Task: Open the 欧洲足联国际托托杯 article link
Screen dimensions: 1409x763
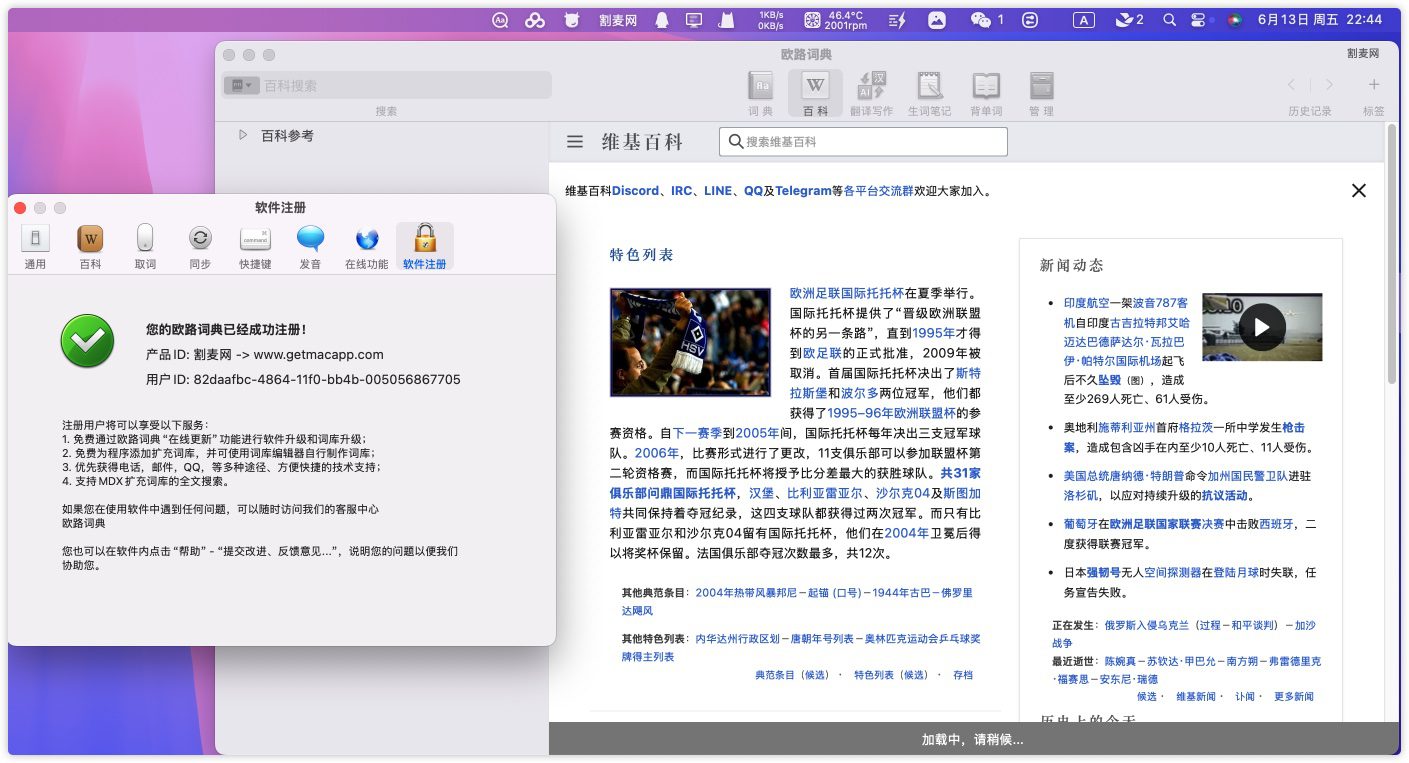Action: click(847, 294)
